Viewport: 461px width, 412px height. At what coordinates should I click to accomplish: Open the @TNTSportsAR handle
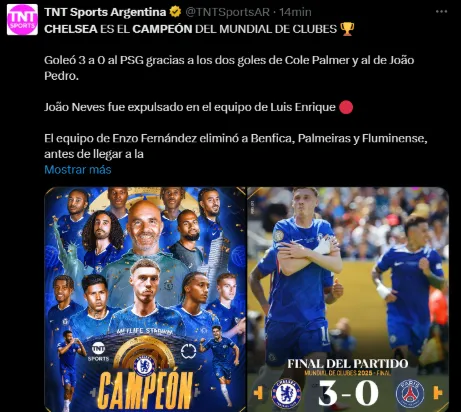click(227, 12)
